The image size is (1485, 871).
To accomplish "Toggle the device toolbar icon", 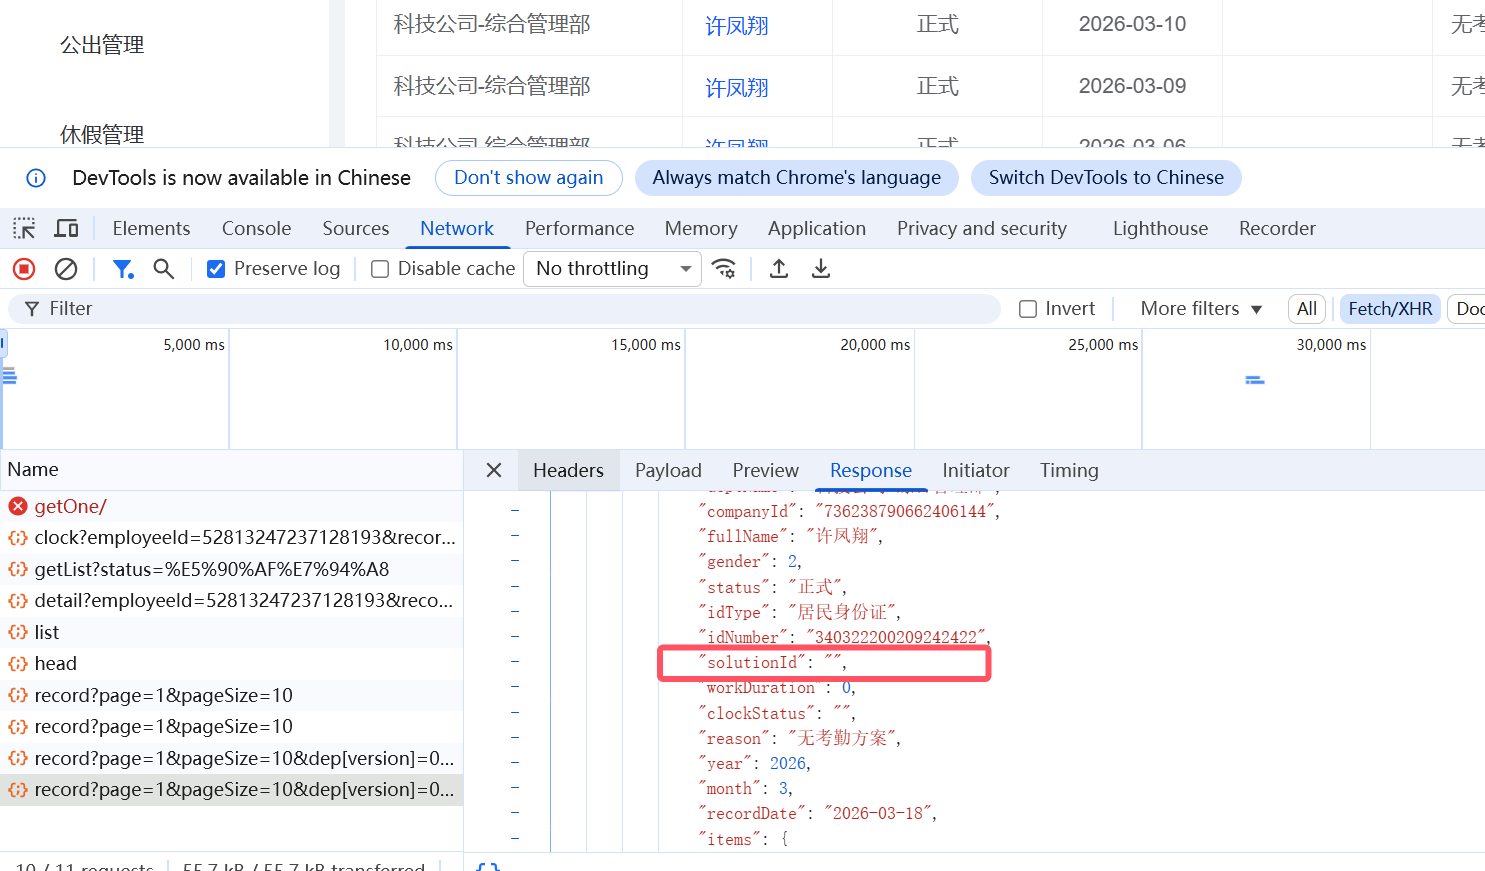I will tap(66, 229).
